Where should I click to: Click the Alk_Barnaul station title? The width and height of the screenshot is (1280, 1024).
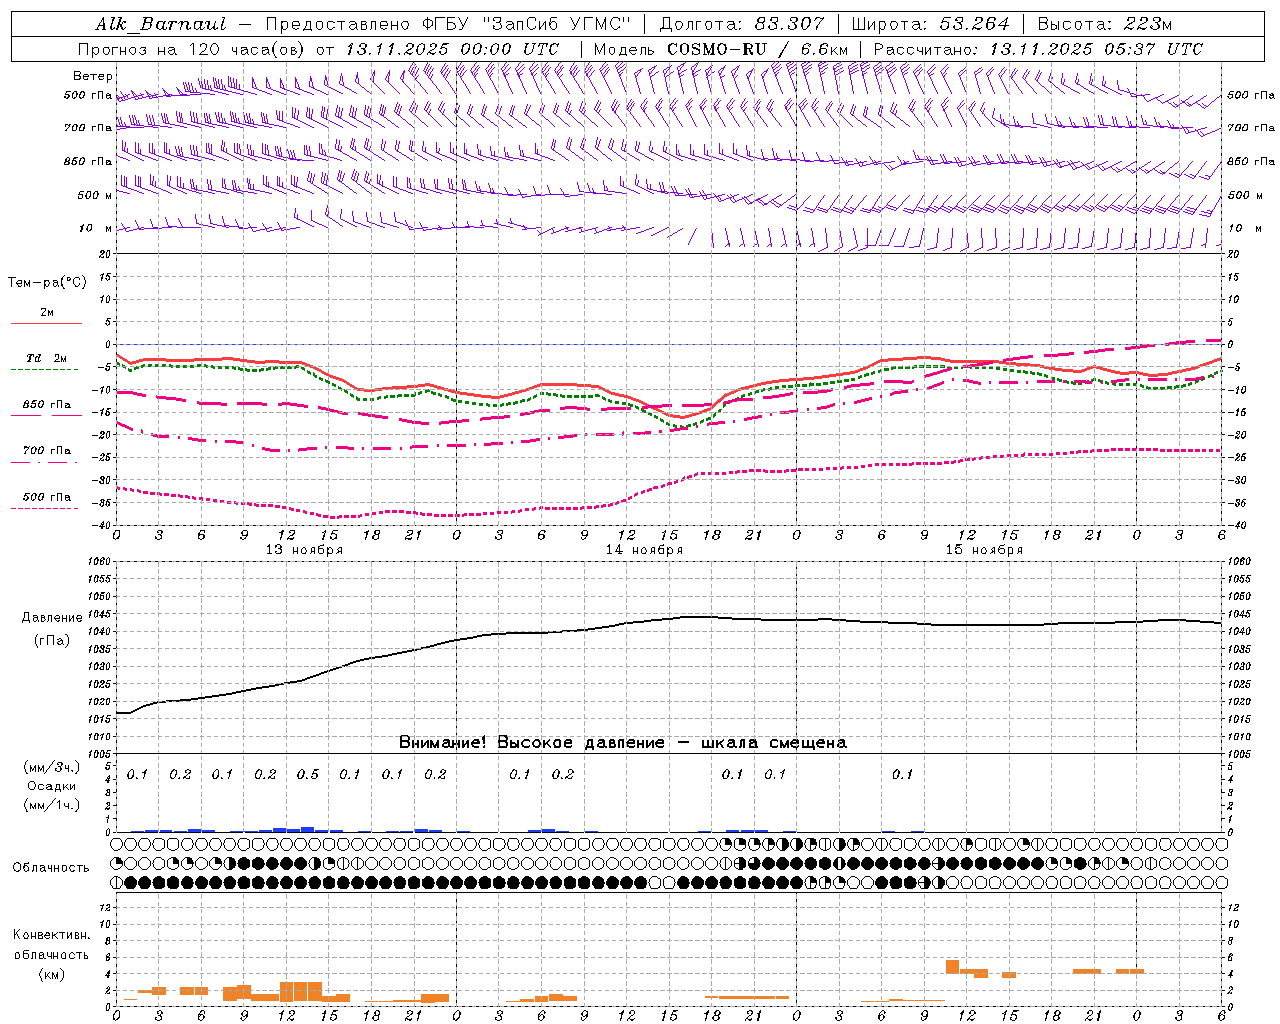pyautogui.click(x=161, y=24)
